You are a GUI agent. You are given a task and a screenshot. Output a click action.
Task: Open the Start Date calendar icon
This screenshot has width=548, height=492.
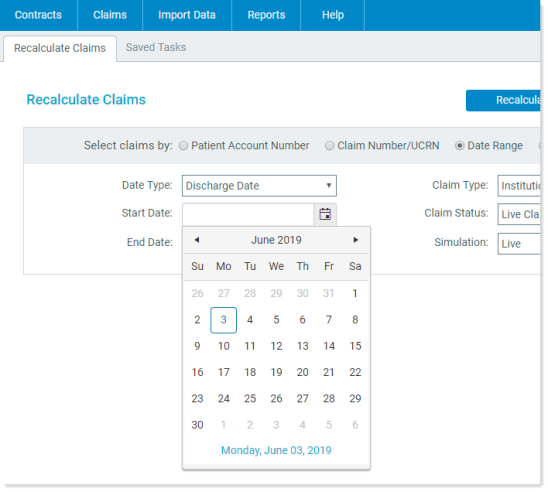(x=325, y=214)
